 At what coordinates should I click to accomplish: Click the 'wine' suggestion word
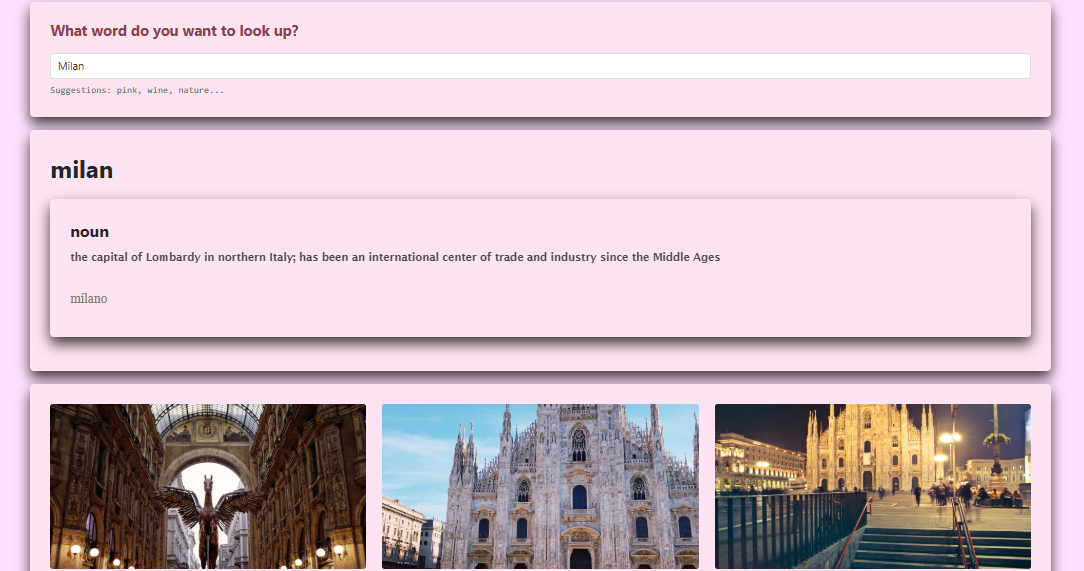[158, 90]
